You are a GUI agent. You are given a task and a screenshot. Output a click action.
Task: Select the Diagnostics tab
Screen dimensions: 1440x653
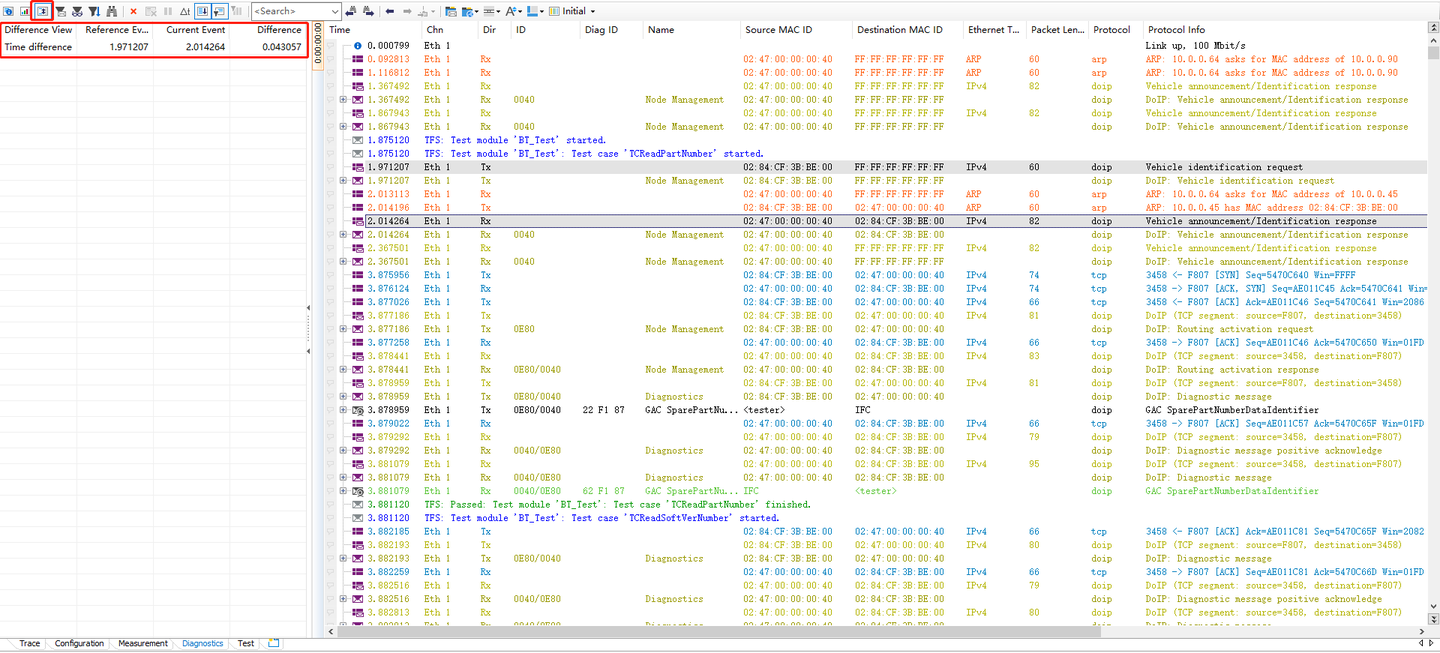tap(203, 643)
